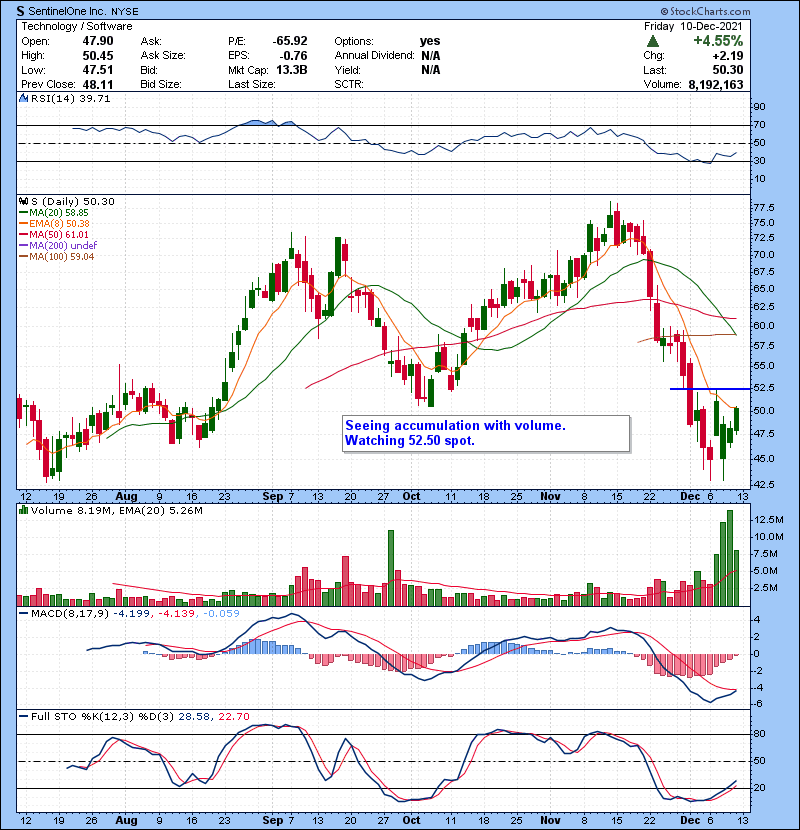Image resolution: width=800 pixels, height=830 pixels.
Task: Click the green up-triangle change indicator
Action: pos(653,41)
